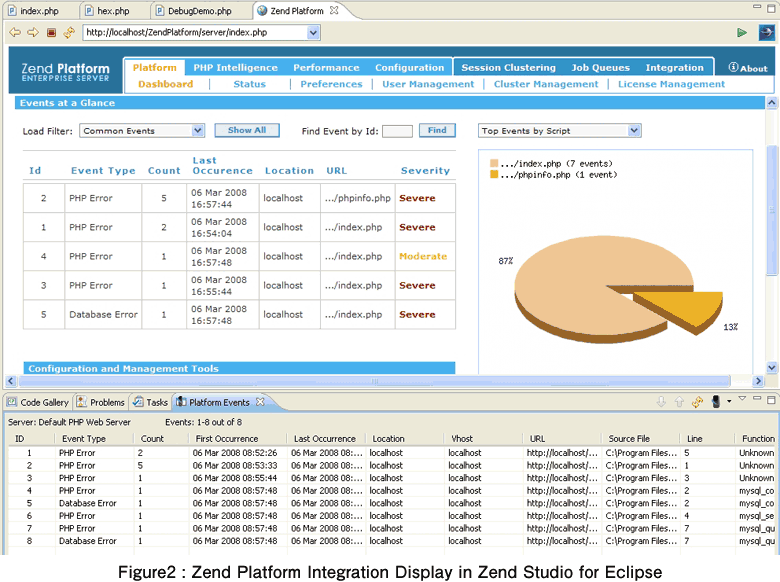This screenshot has height=582, width=780.
Task: Sort events by the Count column header
Action: 164,171
